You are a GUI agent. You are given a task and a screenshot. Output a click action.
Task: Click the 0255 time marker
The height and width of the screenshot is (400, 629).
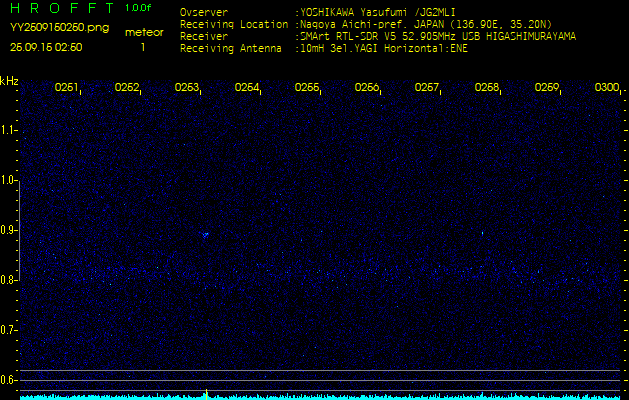pyautogui.click(x=307, y=88)
